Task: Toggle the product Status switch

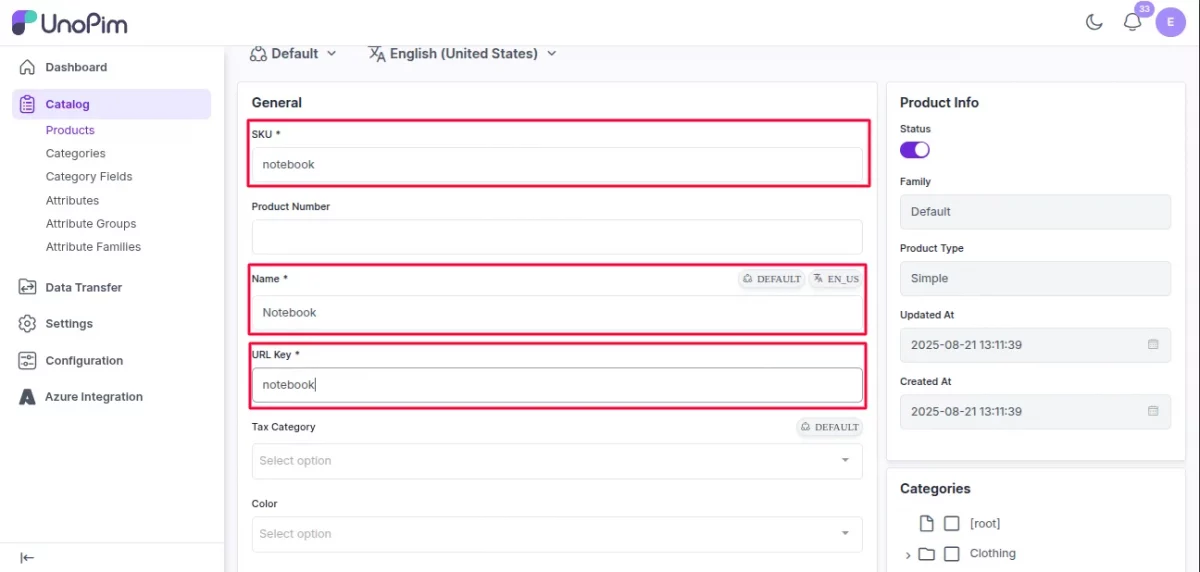Action: tap(915, 150)
